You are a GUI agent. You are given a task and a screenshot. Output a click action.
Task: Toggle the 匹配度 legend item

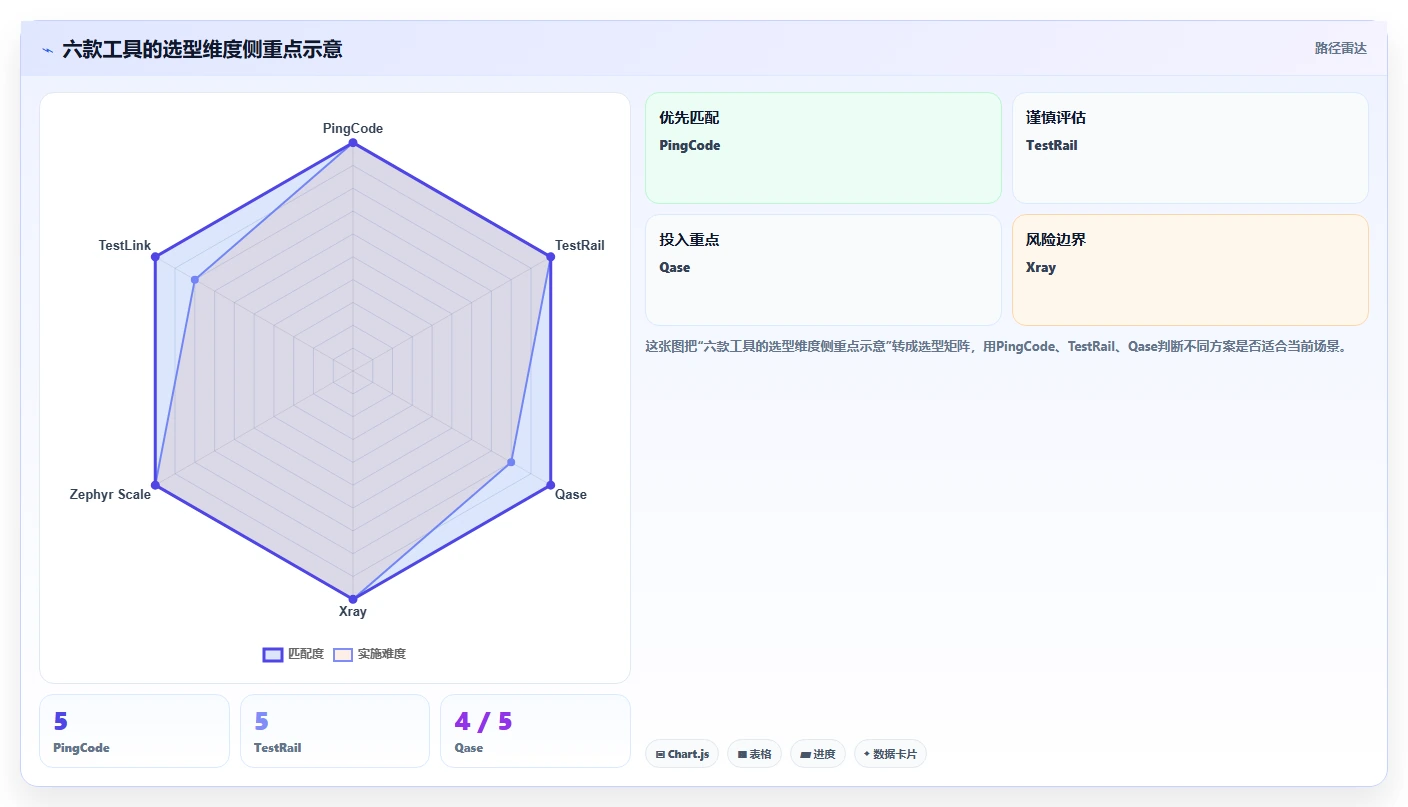click(293, 654)
